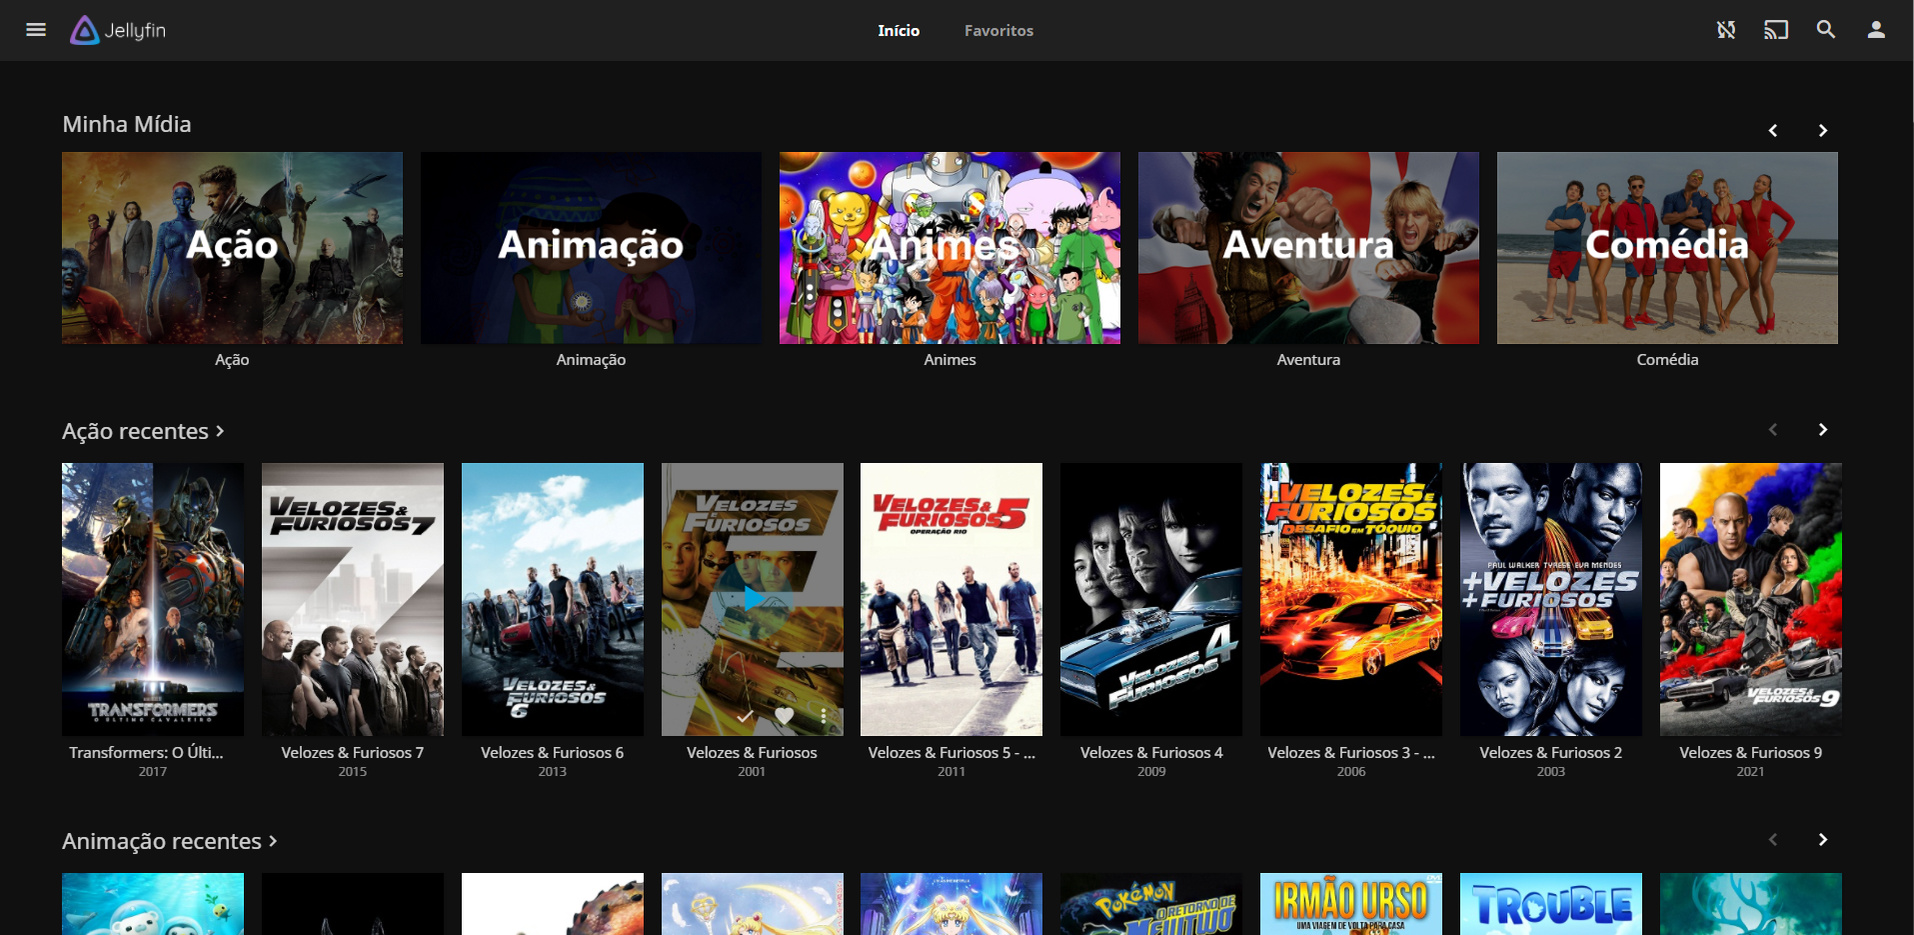Open the Animação library card image

(591, 248)
